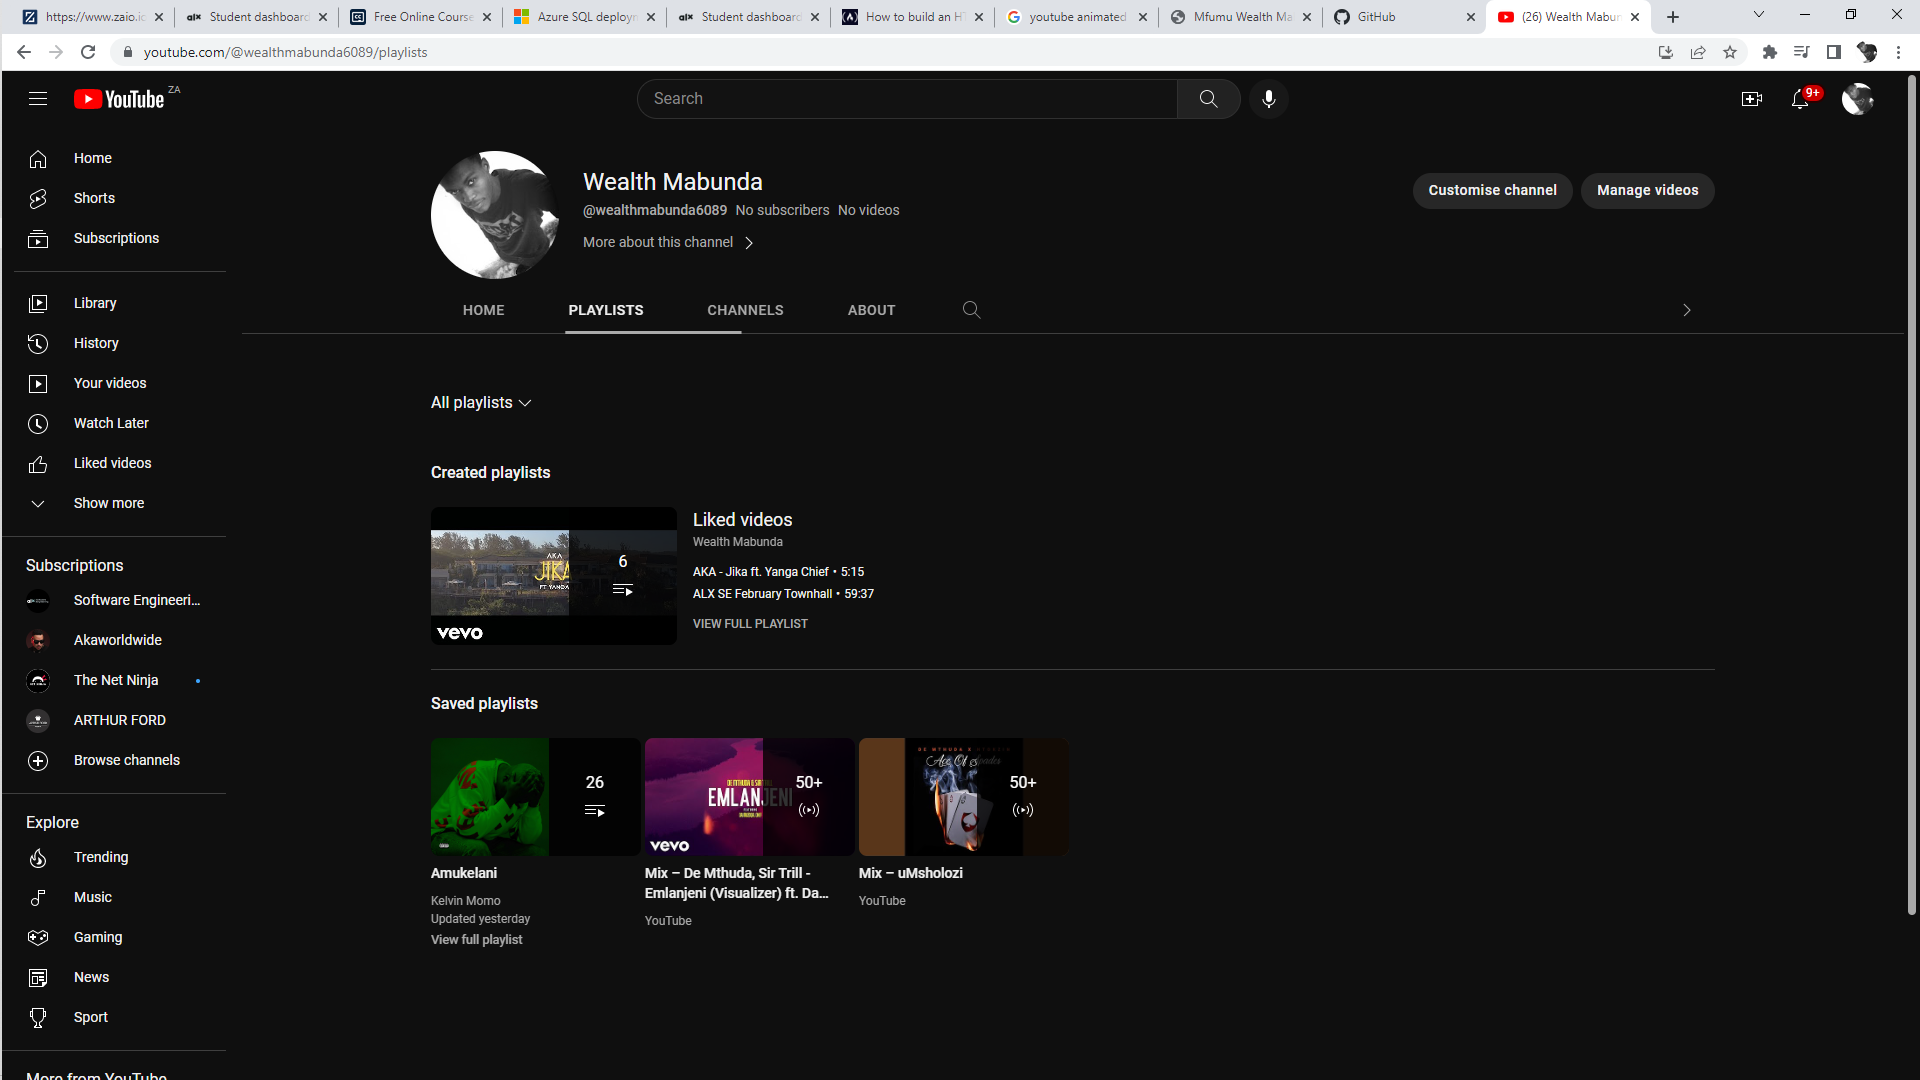This screenshot has height=1080, width=1920.
Task: Click the Customise channel button
Action: click(x=1492, y=190)
